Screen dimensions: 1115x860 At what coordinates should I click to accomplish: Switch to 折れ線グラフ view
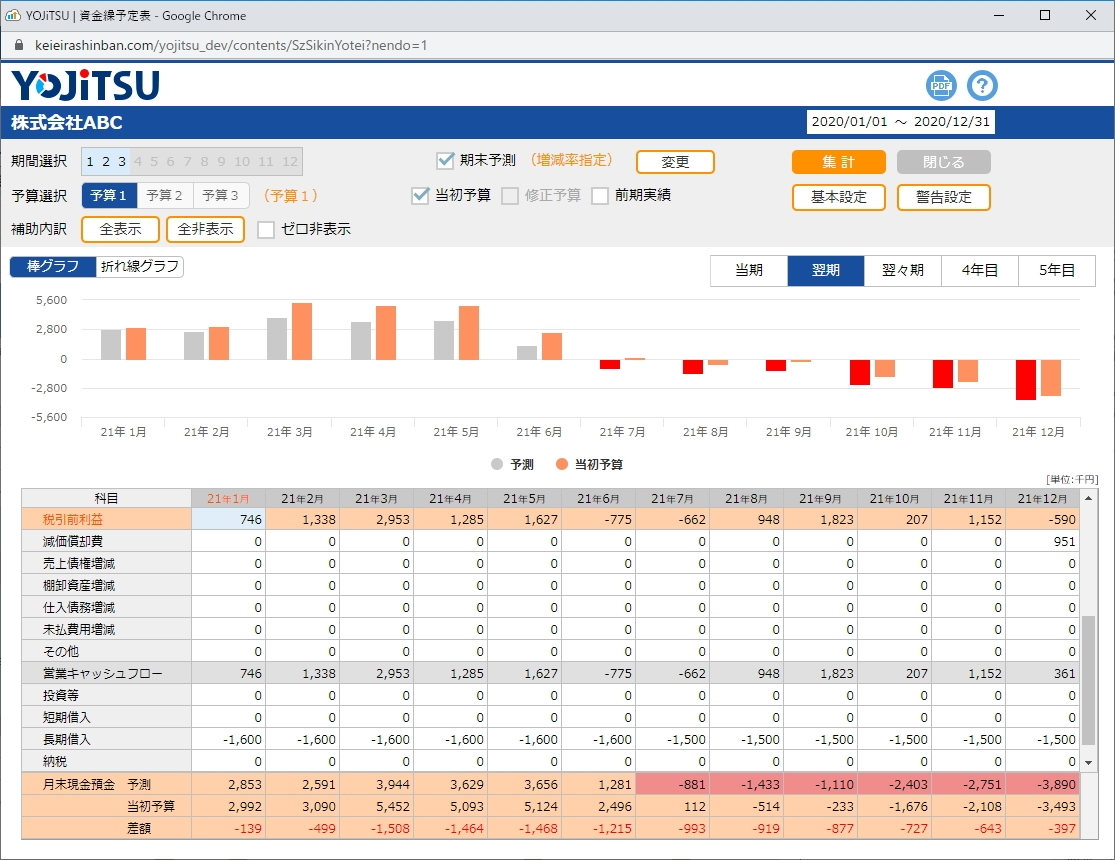point(140,267)
